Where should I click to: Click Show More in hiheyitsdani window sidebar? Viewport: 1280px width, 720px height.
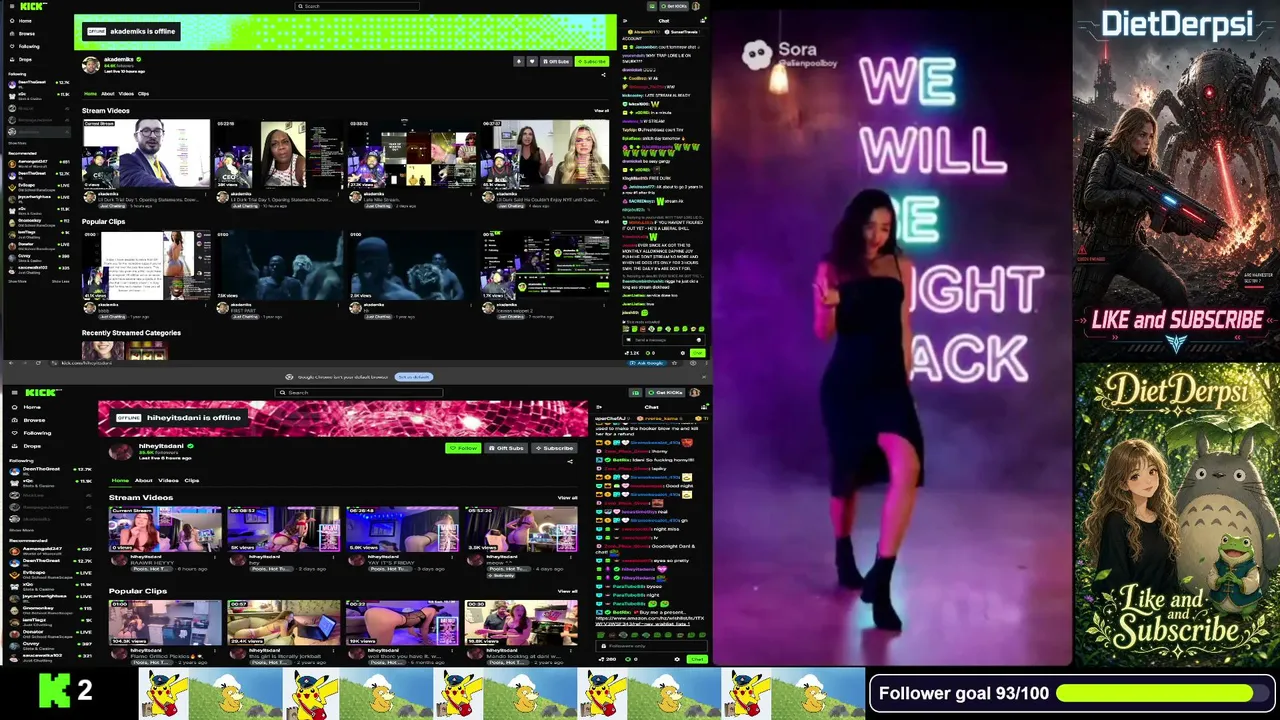(21, 530)
